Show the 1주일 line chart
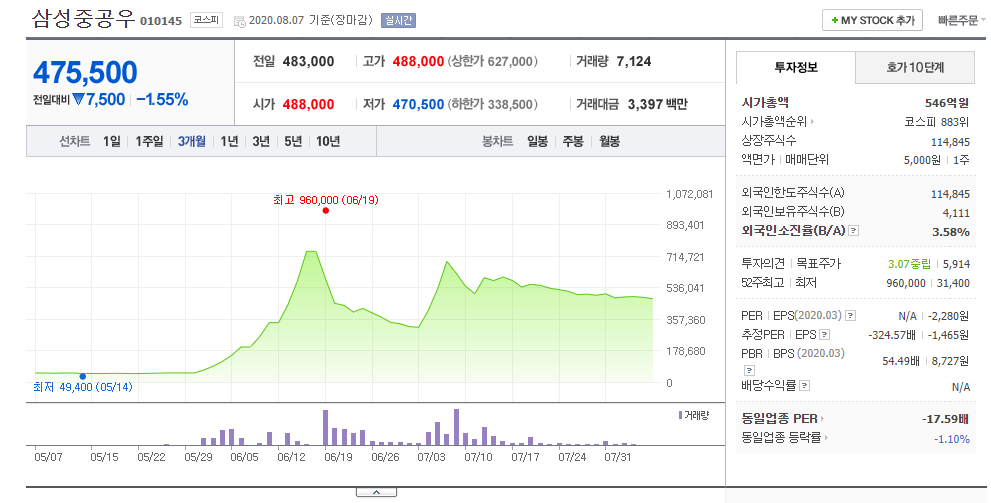The width and height of the screenshot is (991, 503). (149, 141)
